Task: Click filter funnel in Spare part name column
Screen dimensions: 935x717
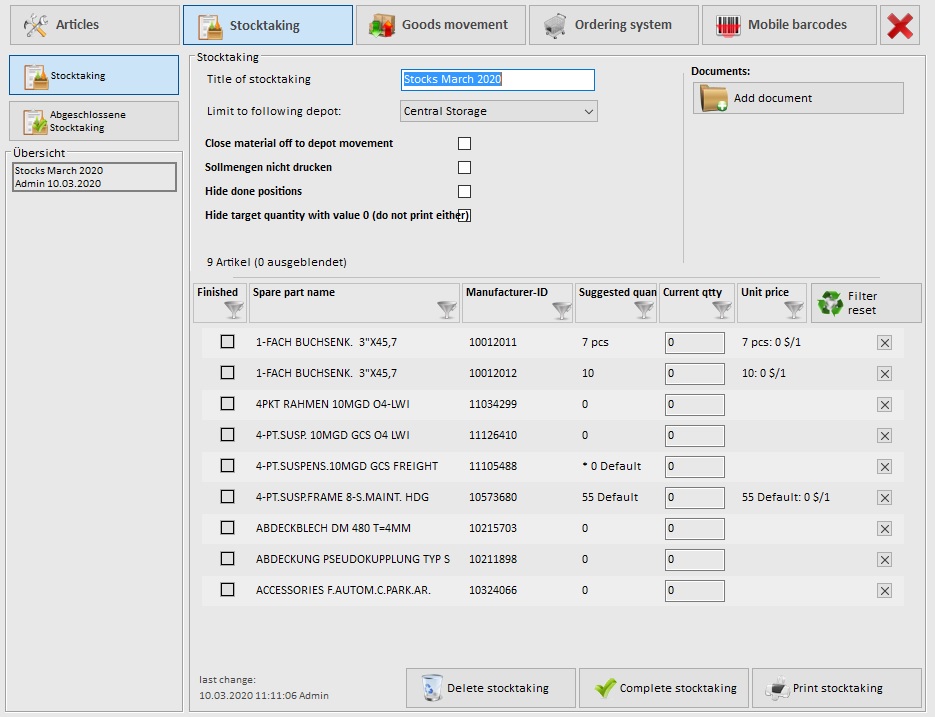Action: pos(447,310)
